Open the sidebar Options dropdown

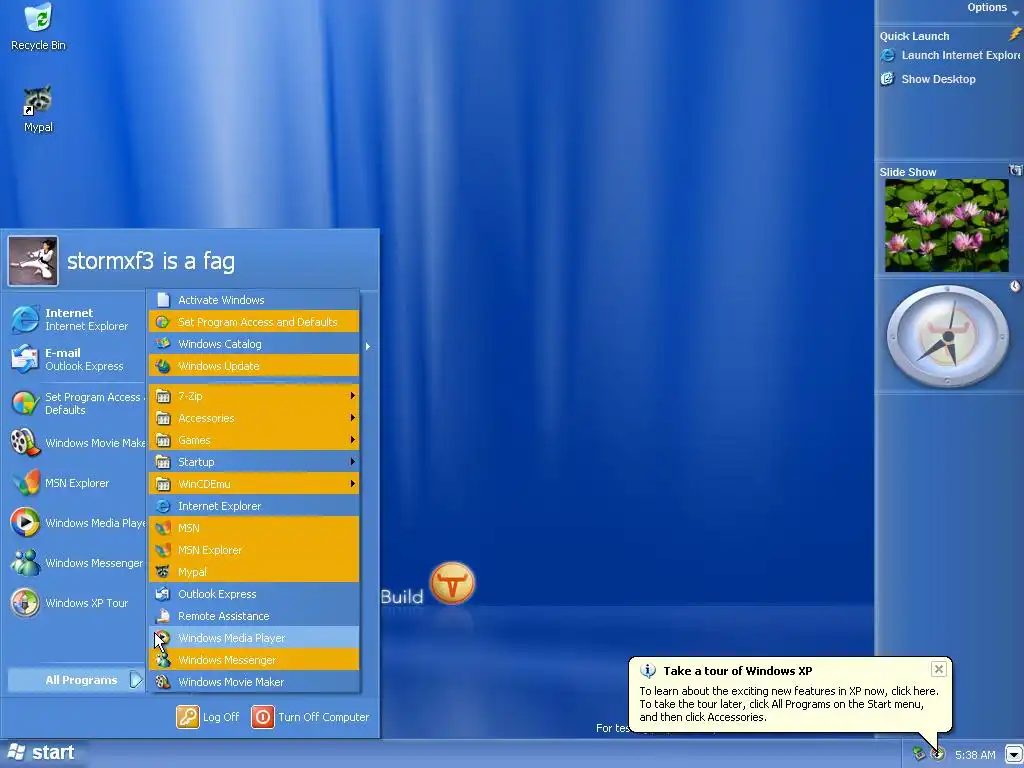point(993,8)
